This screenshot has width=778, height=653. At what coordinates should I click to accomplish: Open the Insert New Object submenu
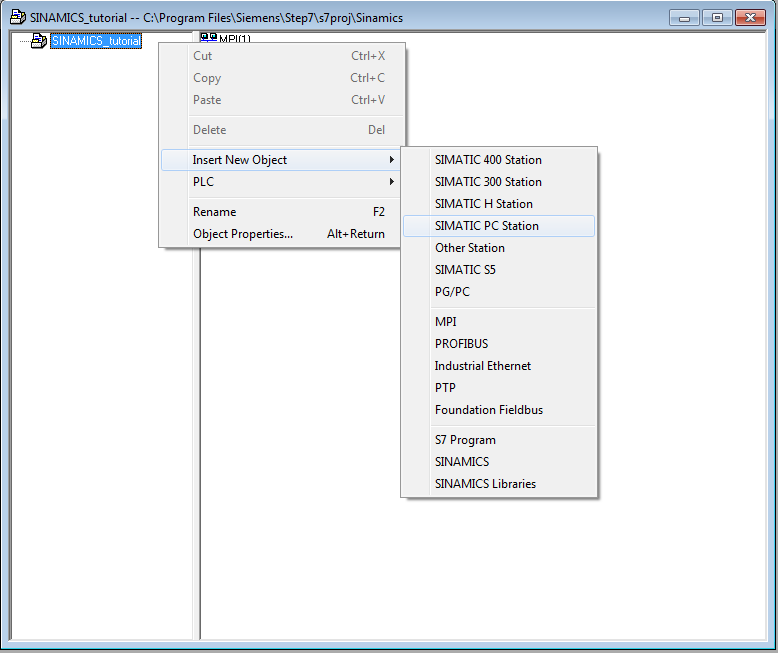point(281,160)
